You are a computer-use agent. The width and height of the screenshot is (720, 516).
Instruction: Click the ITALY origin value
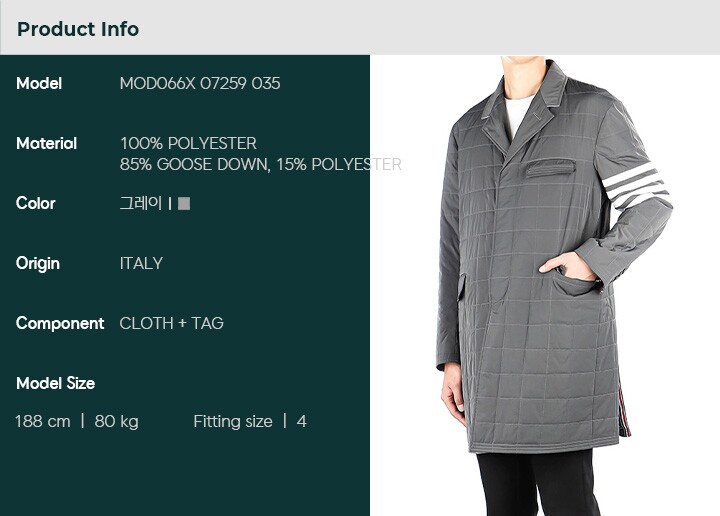[141, 264]
